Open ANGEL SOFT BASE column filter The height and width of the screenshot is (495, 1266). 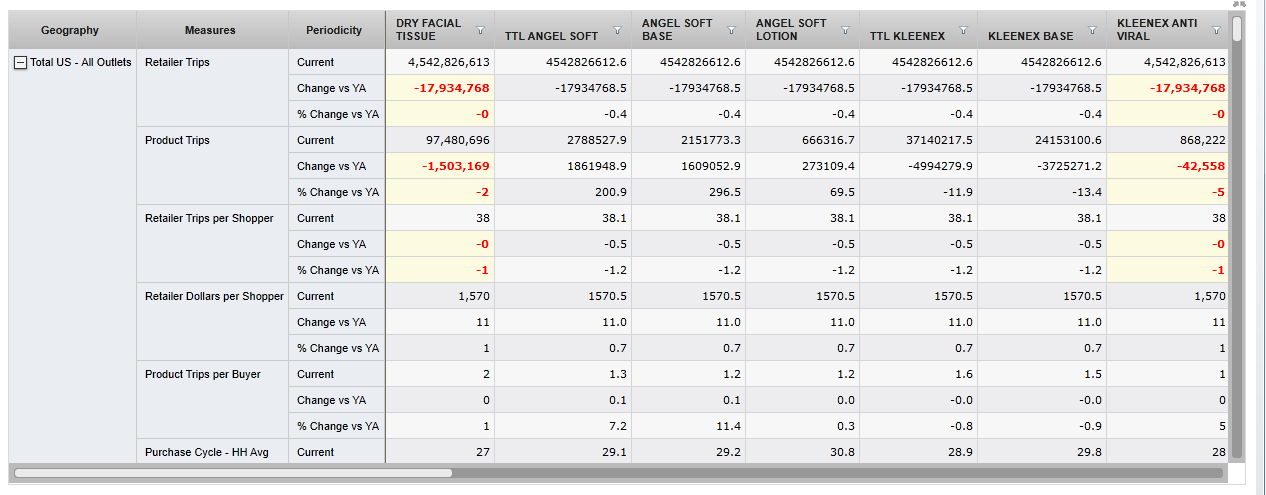[731, 30]
